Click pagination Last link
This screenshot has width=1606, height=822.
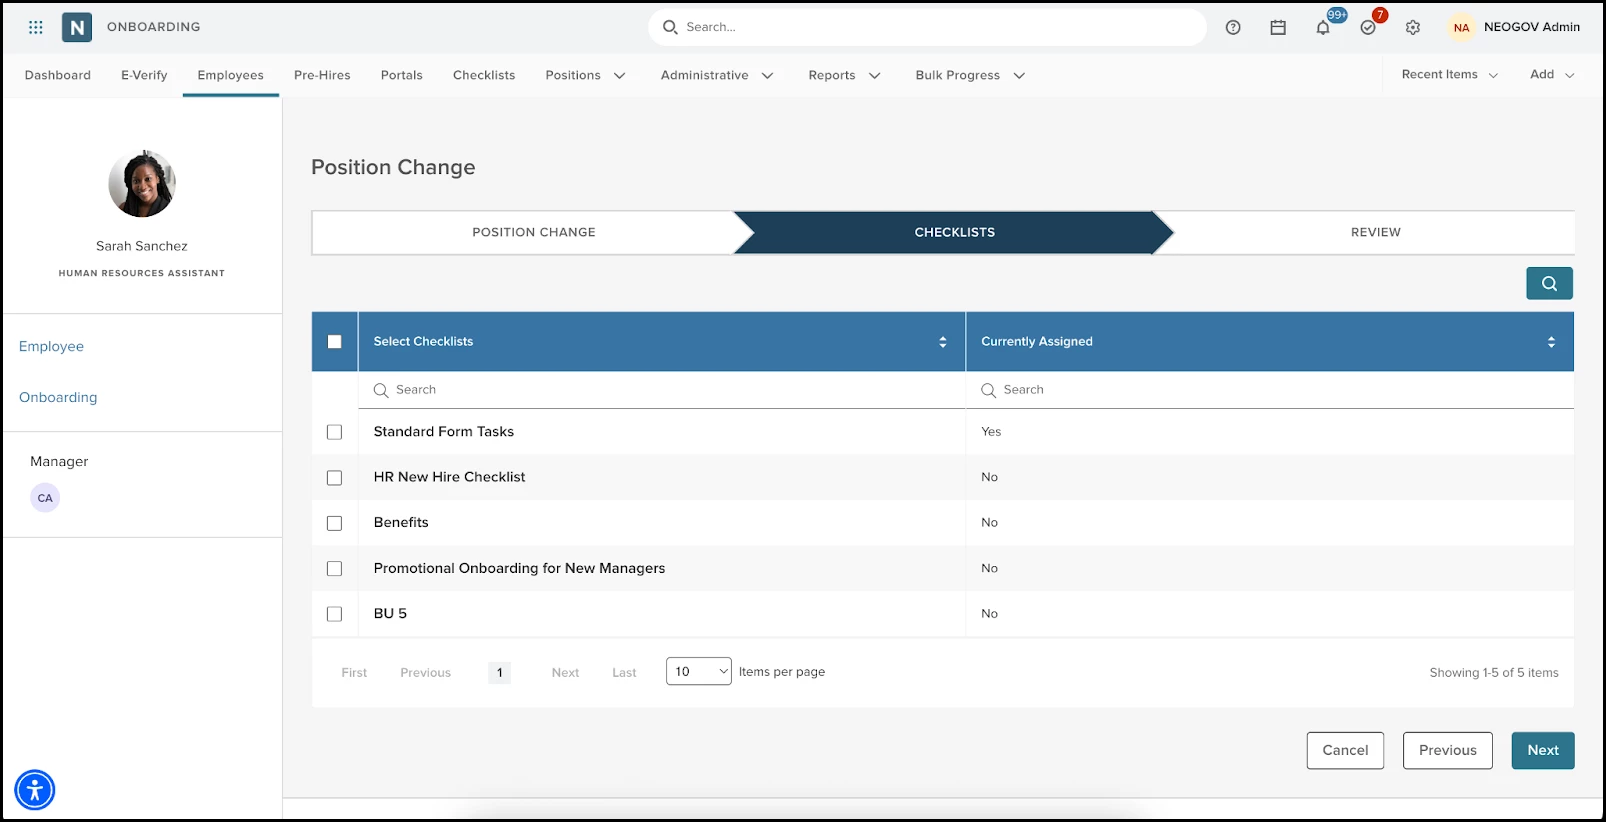pos(625,673)
